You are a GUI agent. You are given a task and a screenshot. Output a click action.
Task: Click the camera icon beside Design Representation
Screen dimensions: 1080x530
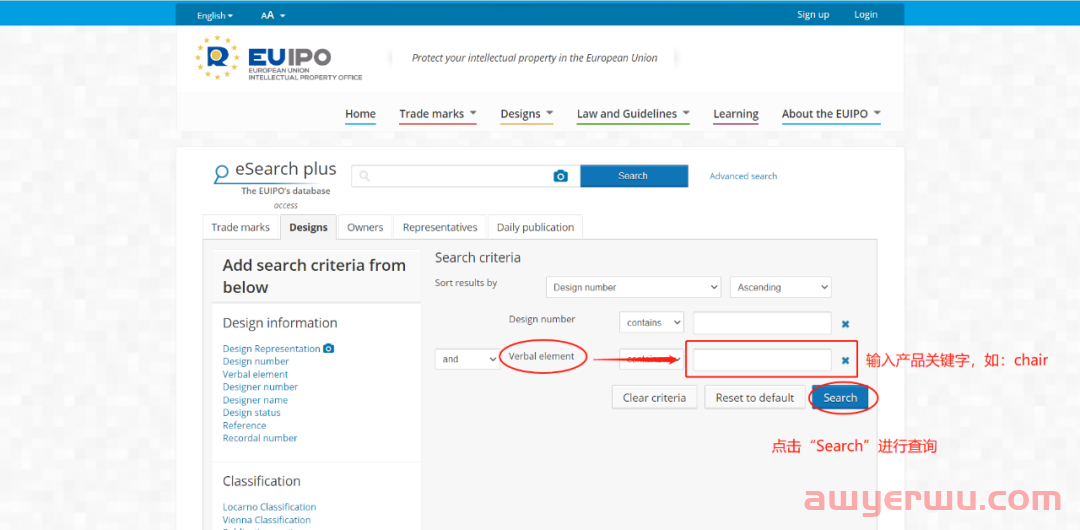[x=329, y=349]
